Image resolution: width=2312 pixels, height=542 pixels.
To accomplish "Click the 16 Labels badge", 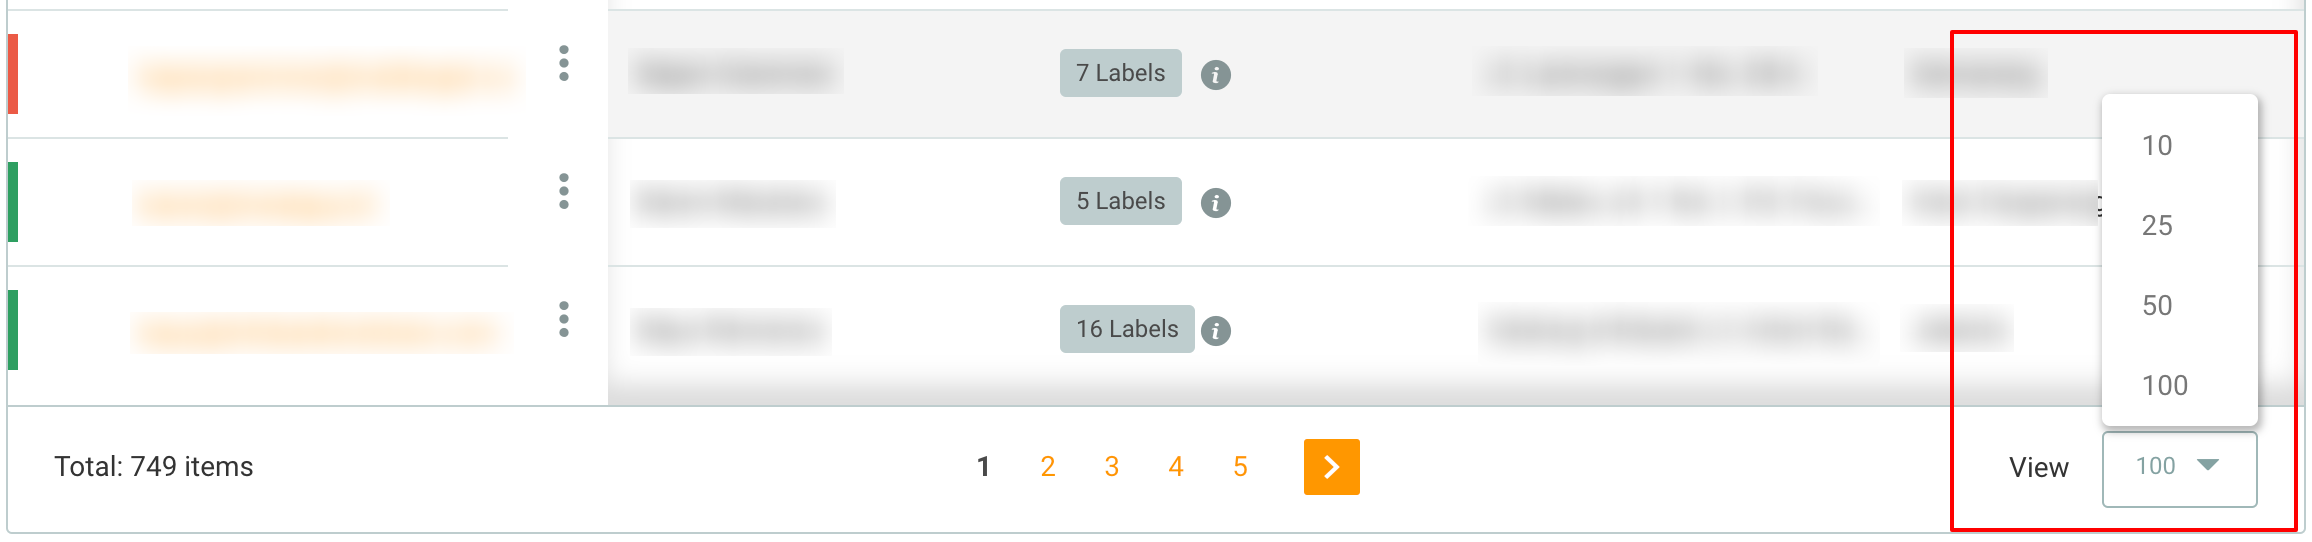I will (1127, 329).
